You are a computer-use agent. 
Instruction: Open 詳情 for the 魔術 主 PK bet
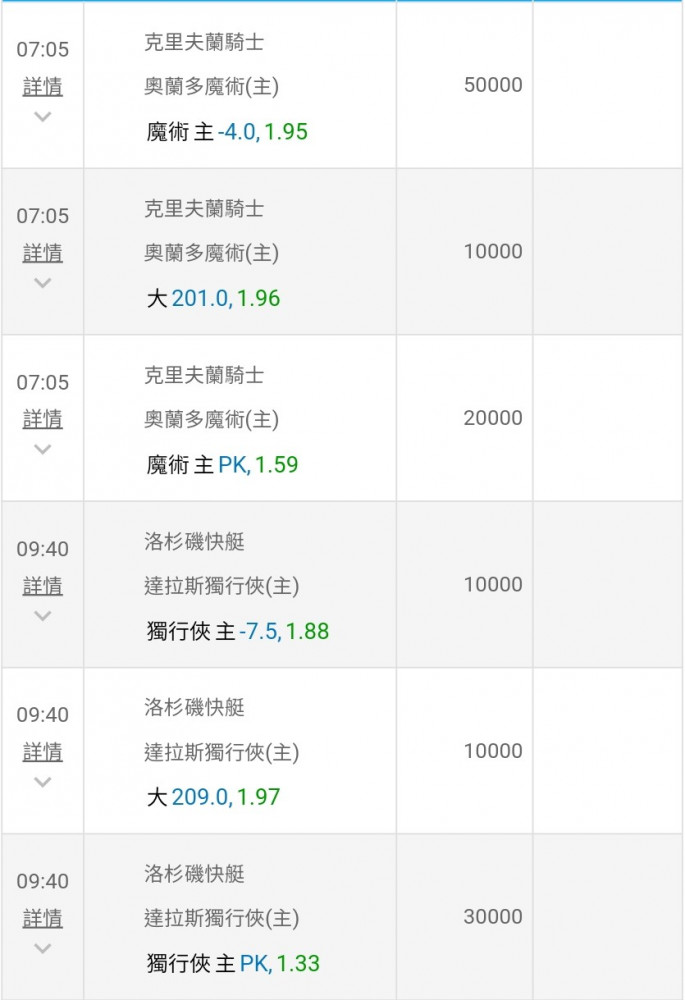[x=43, y=419]
